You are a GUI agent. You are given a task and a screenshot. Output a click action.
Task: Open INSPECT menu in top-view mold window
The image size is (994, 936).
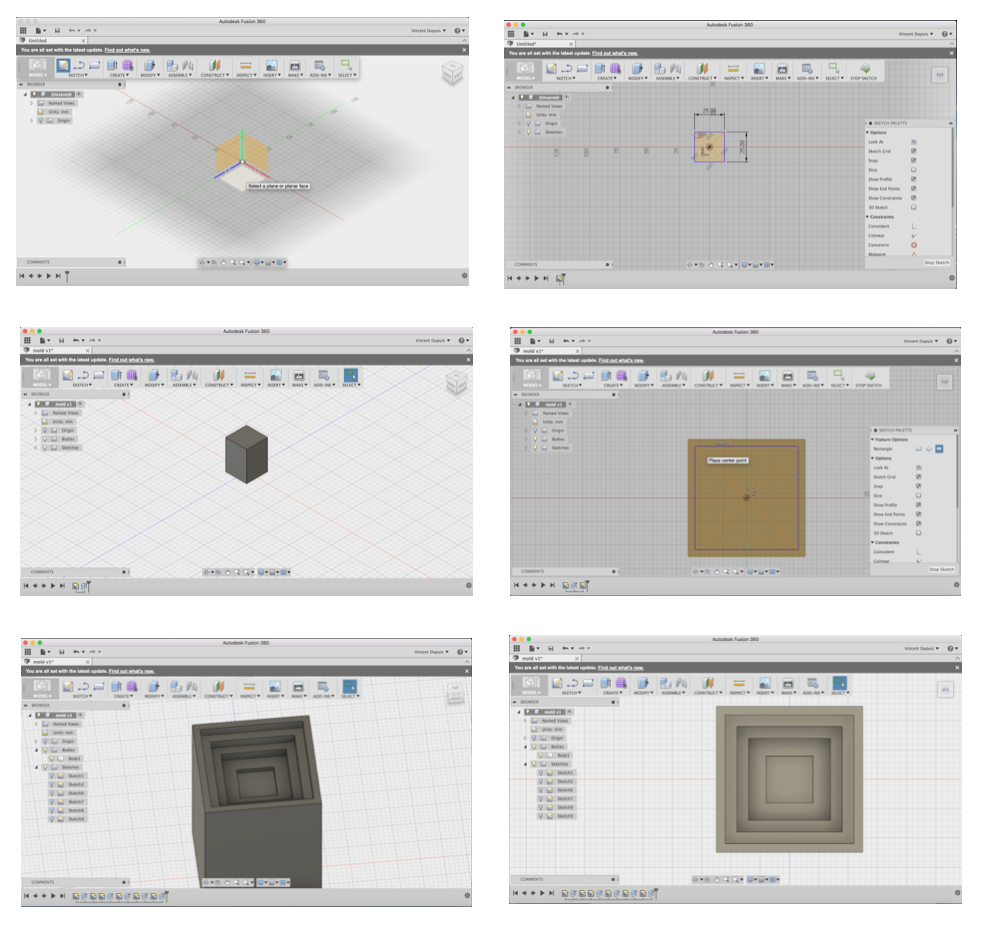click(738, 693)
